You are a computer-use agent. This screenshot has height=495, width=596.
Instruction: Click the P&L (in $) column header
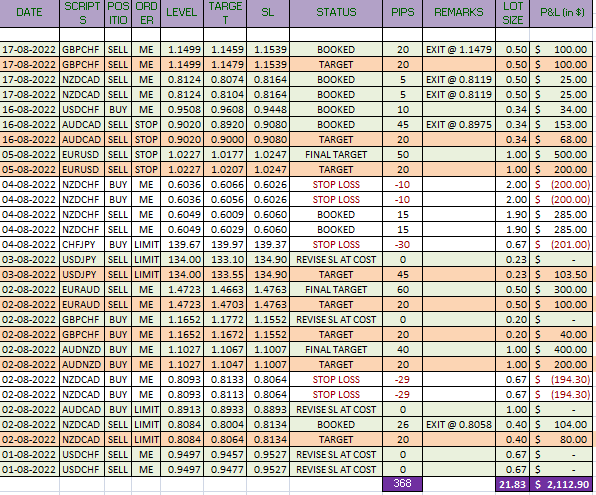pos(562,13)
